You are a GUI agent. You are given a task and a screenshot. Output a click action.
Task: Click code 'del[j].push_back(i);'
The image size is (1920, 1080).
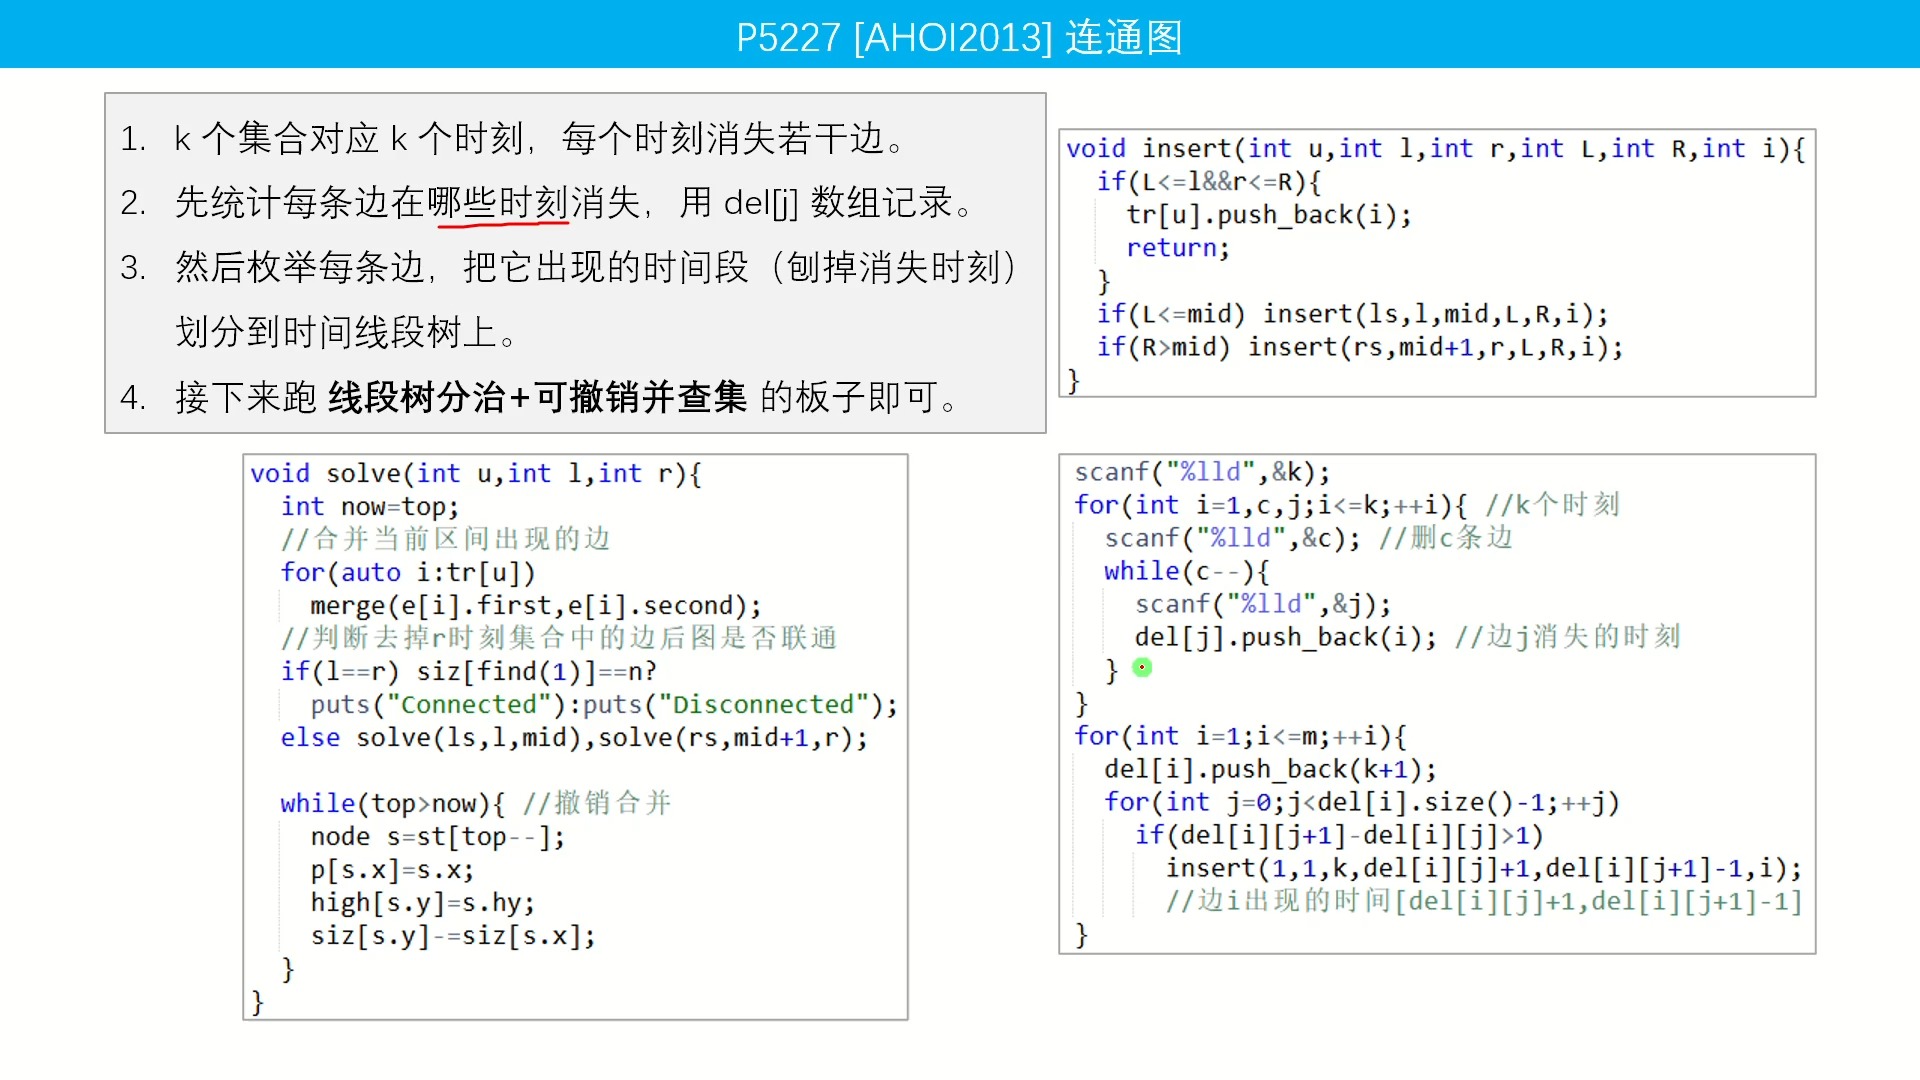point(1285,637)
